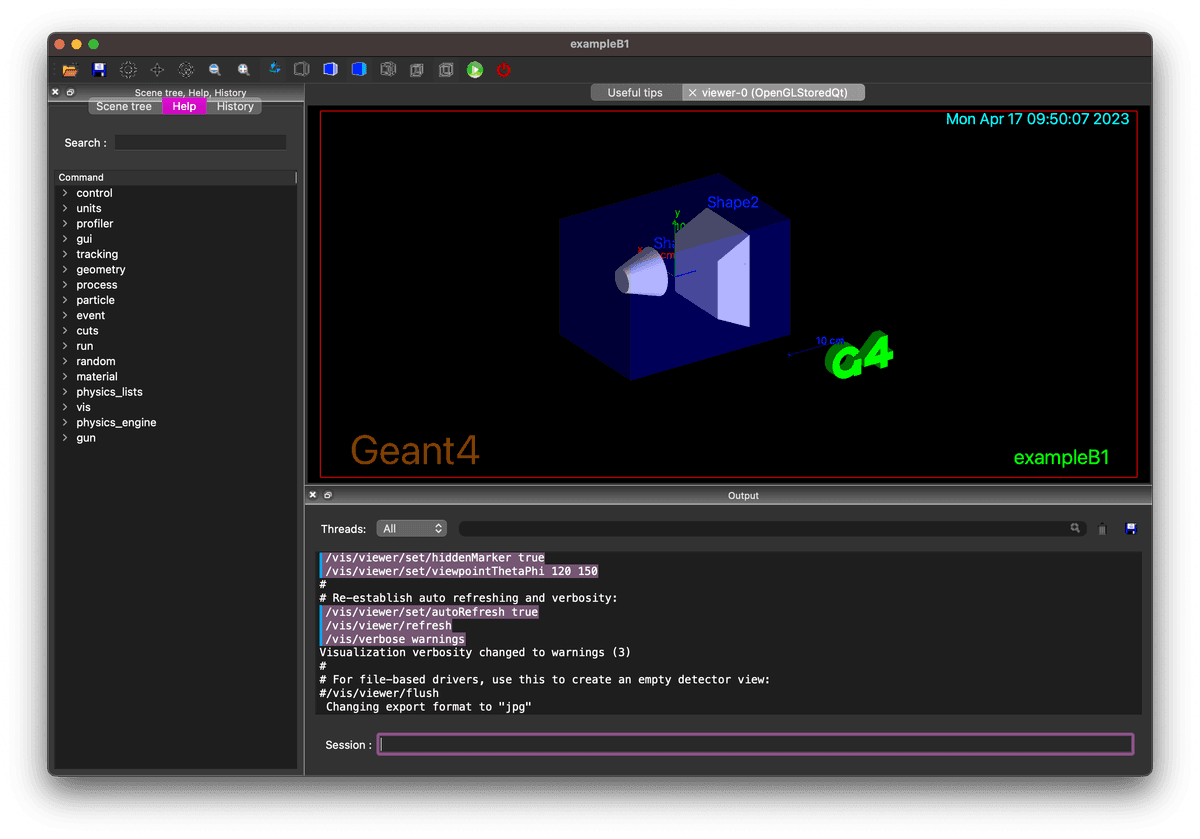
Task: Close the Scene tree dock panel
Action: point(56,92)
